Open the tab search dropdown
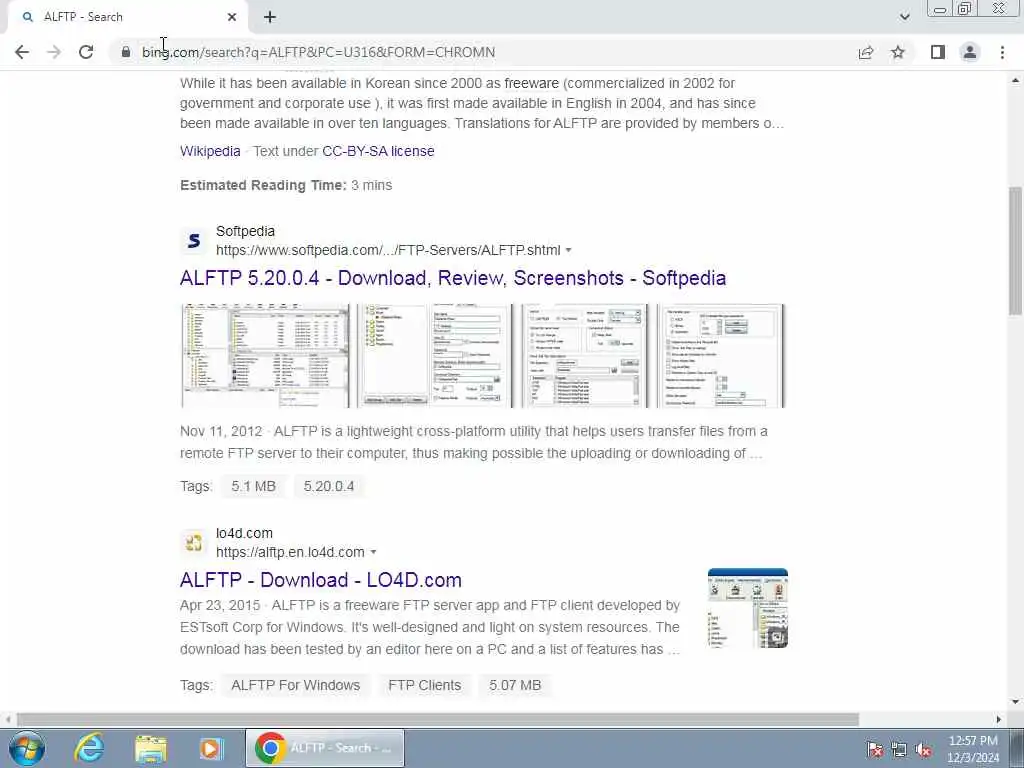 [x=904, y=17]
